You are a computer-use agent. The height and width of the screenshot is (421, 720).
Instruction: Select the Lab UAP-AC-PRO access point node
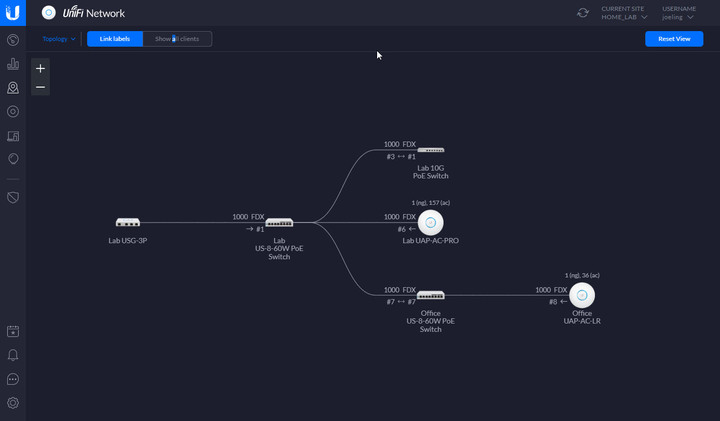coord(431,223)
